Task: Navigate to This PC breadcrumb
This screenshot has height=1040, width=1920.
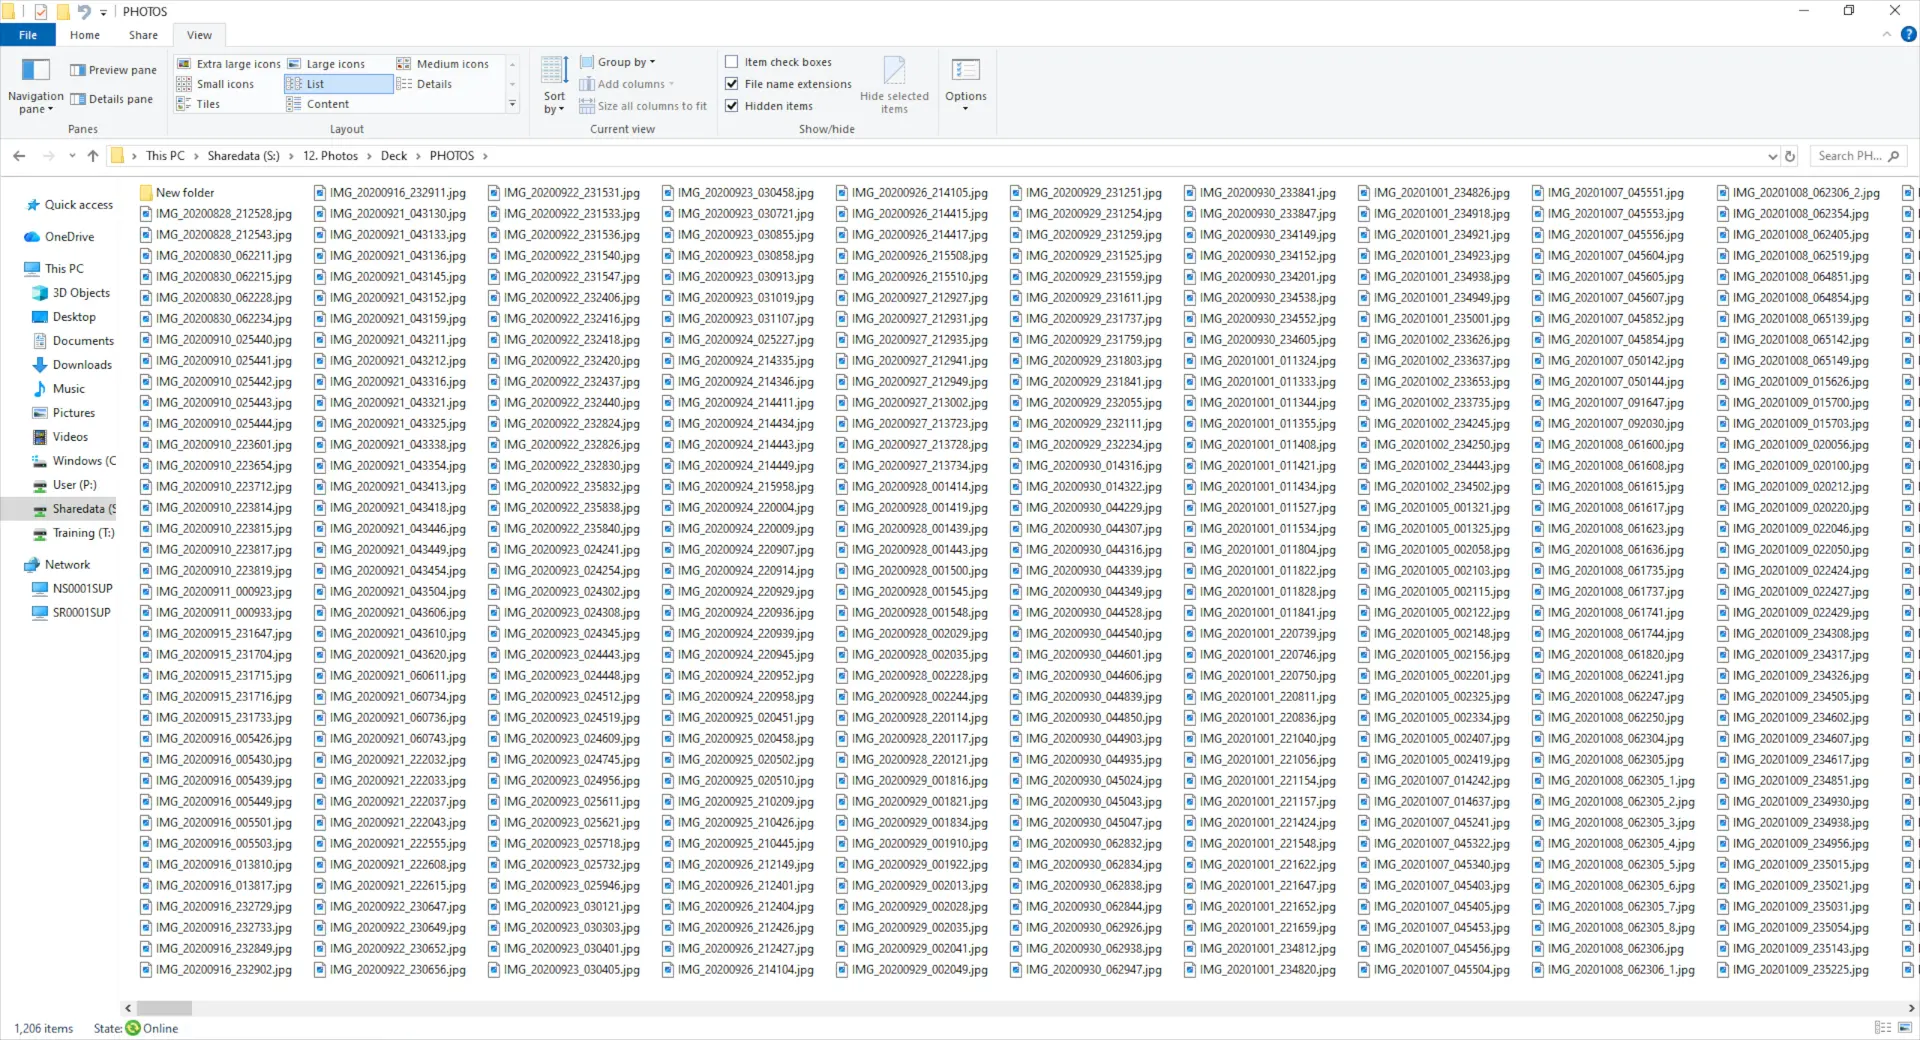Action: pyautogui.click(x=165, y=156)
